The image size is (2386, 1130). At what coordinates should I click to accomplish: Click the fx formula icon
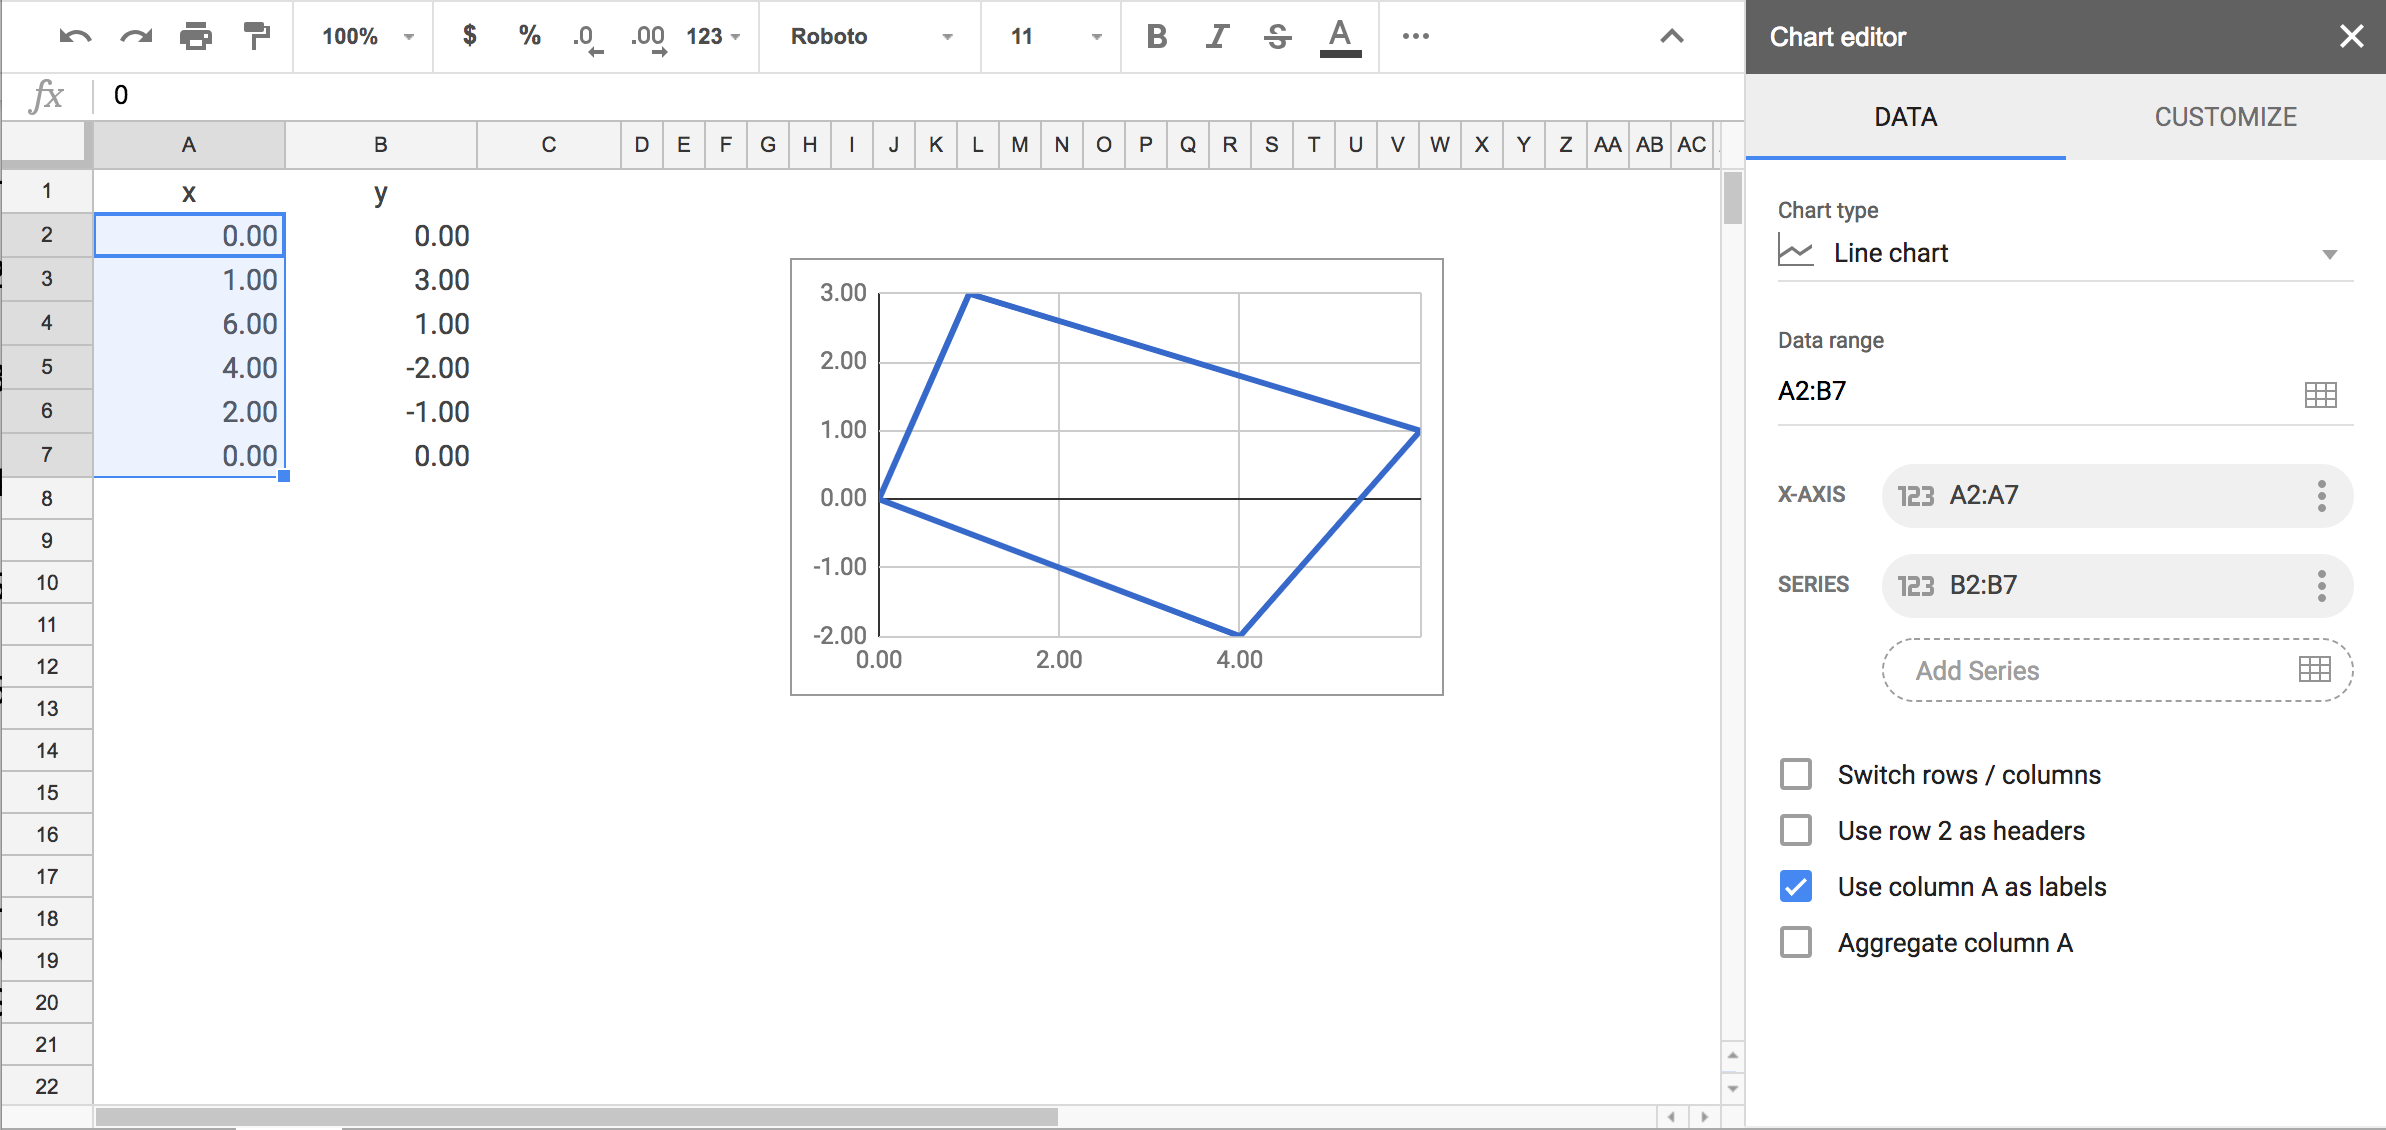47,95
